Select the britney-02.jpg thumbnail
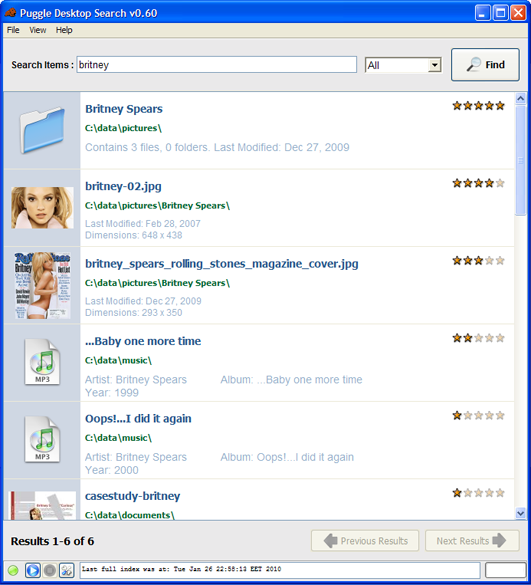The height and width of the screenshot is (585, 531). (x=42, y=208)
